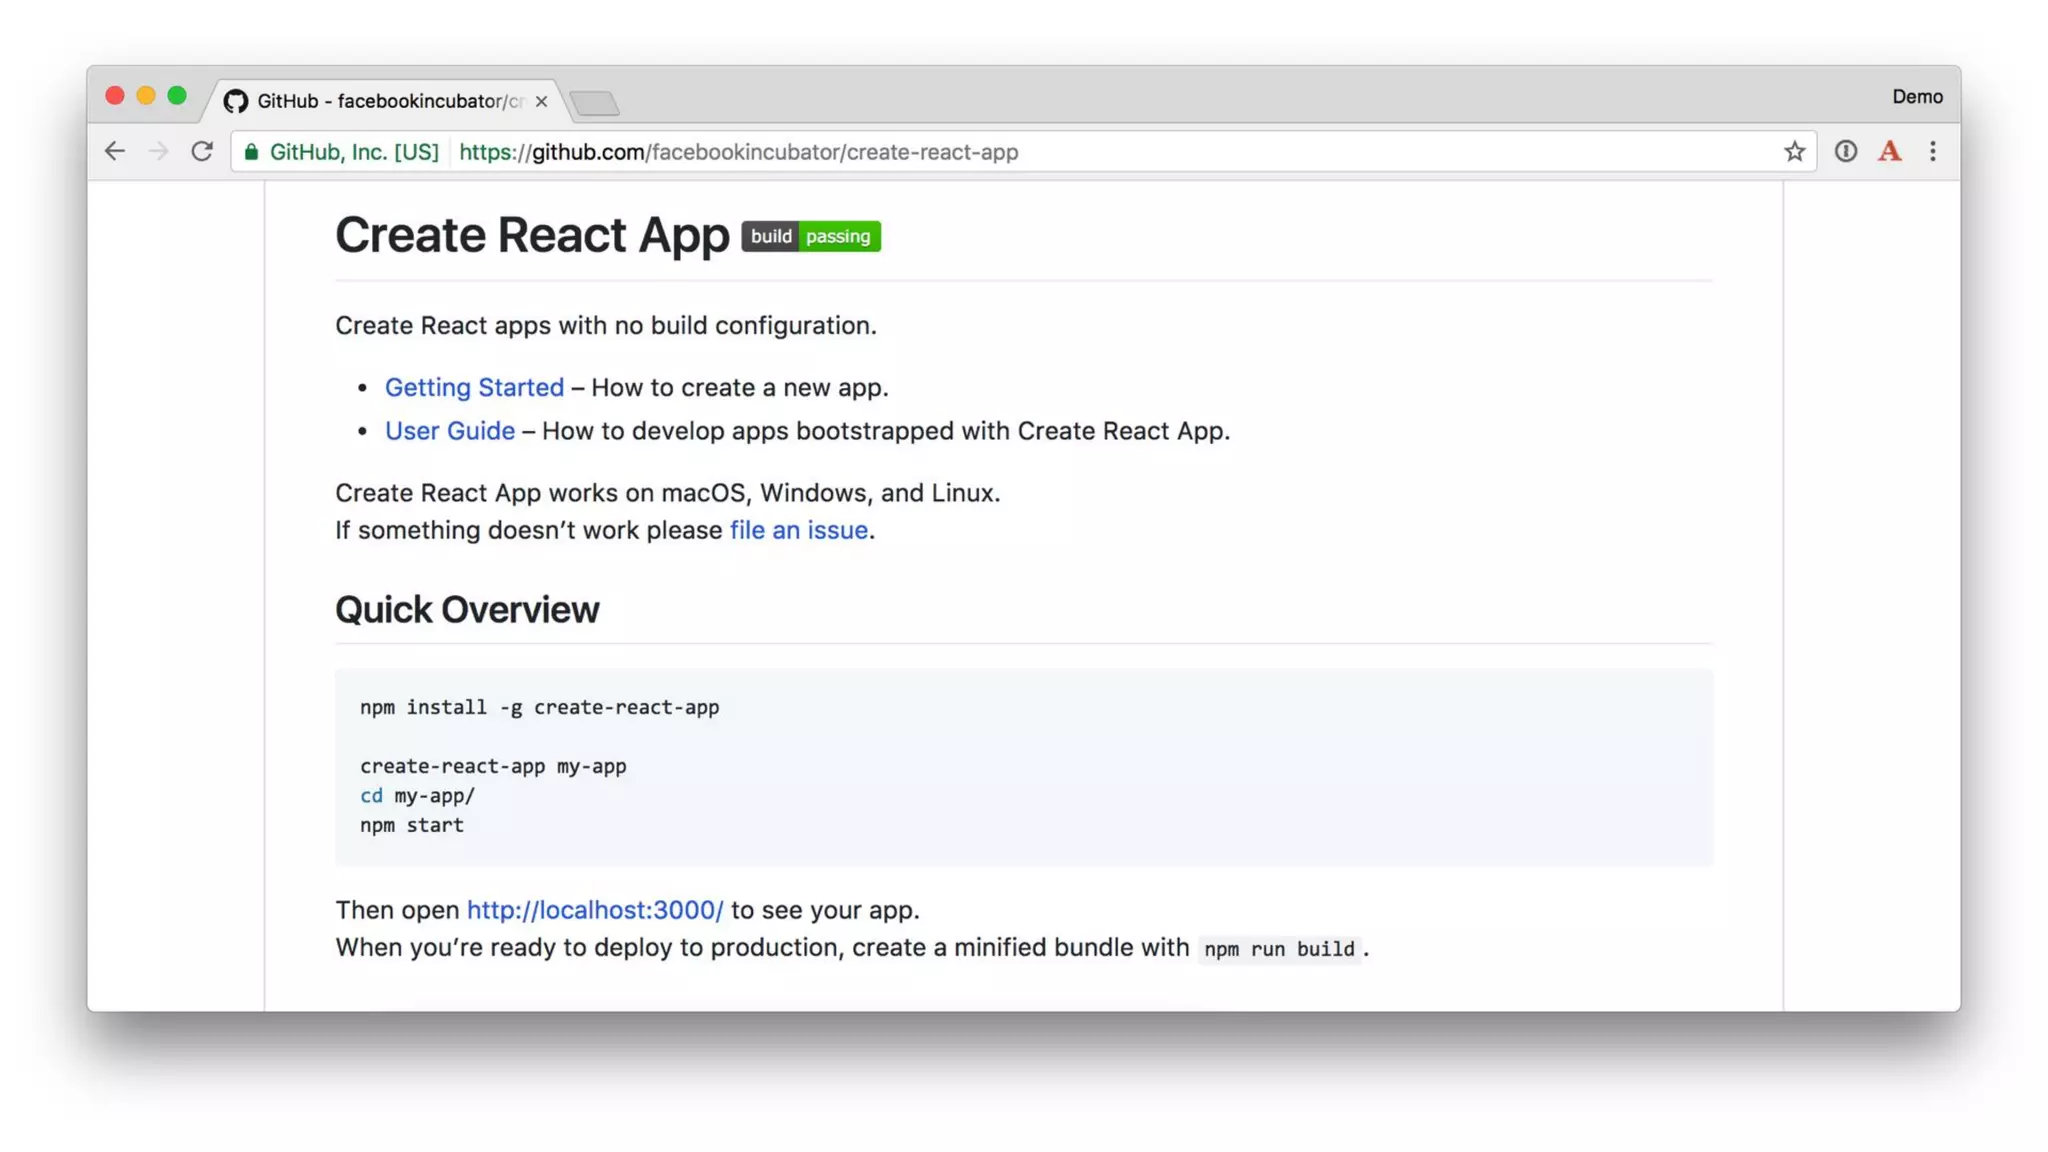Viewport: 2048px width, 1152px height.
Task: Click the GitHub favicon in tab
Action: point(235,101)
